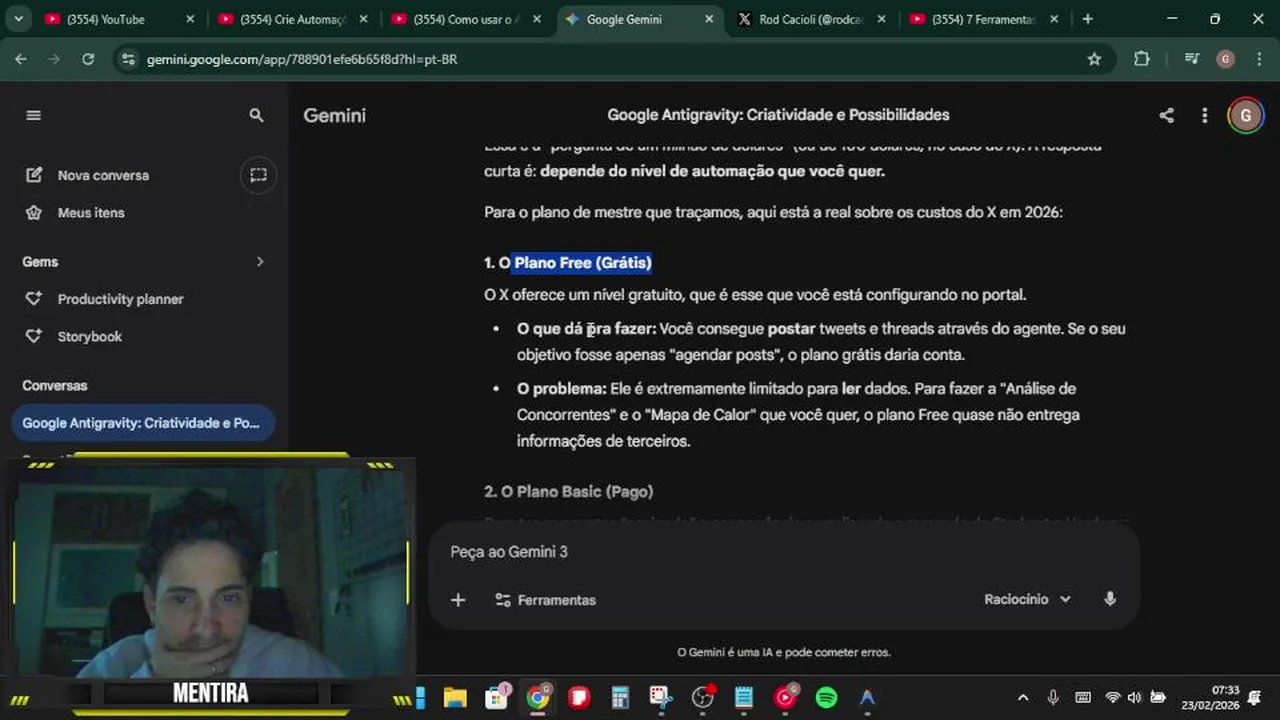Open the notifications bell in the taskbar
The height and width of the screenshot is (720, 1280).
pyautogui.click(x=1255, y=697)
